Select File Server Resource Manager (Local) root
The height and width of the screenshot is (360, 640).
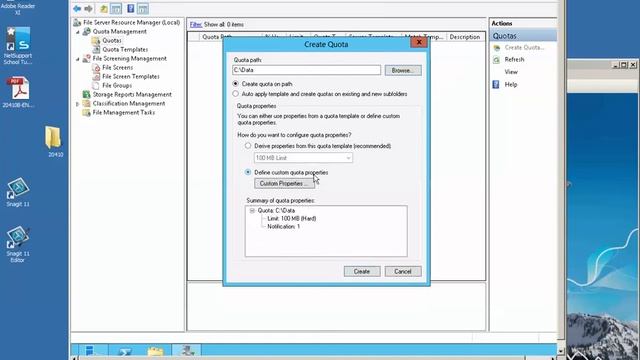pyautogui.click(x=131, y=22)
